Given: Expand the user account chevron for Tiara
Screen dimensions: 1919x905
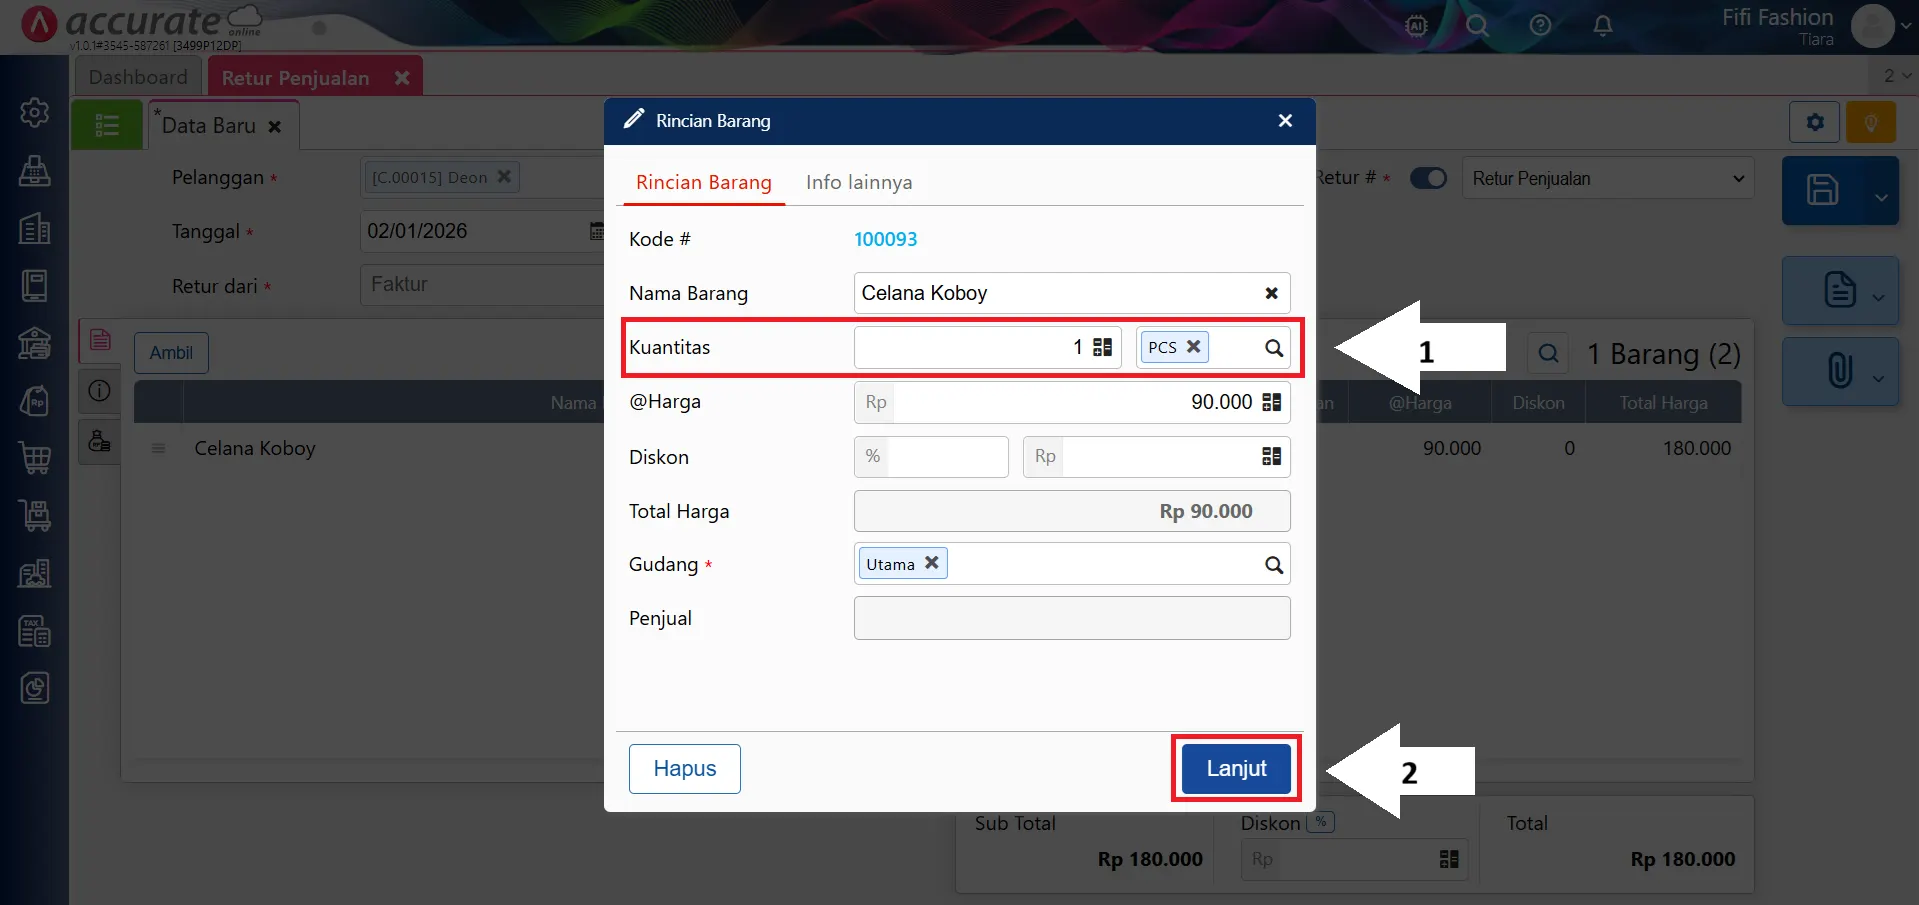Looking at the screenshot, I should point(1907,27).
